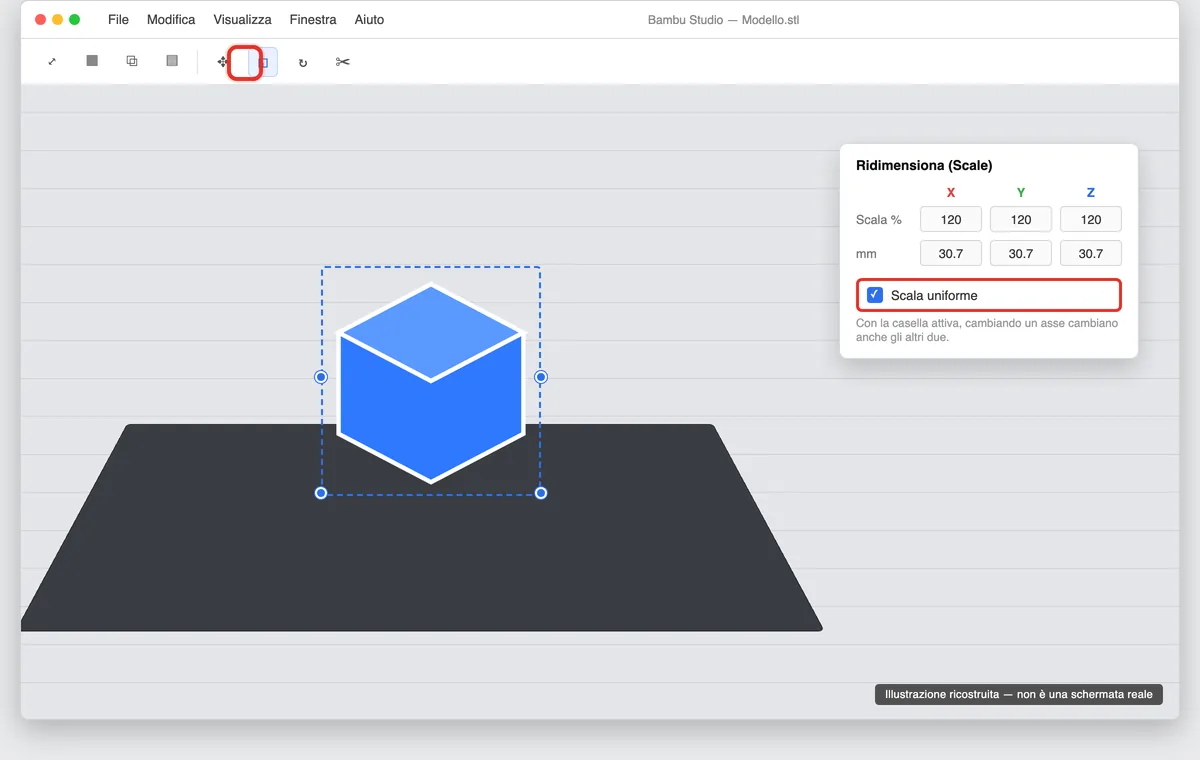Click the left middle handle of the selection box
The image size is (1200, 760).
(321, 377)
